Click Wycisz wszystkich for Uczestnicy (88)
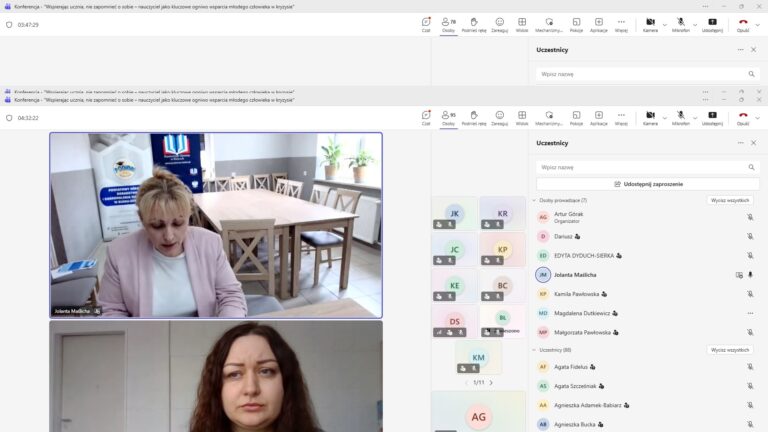The height and width of the screenshot is (432, 768). click(x=730, y=350)
